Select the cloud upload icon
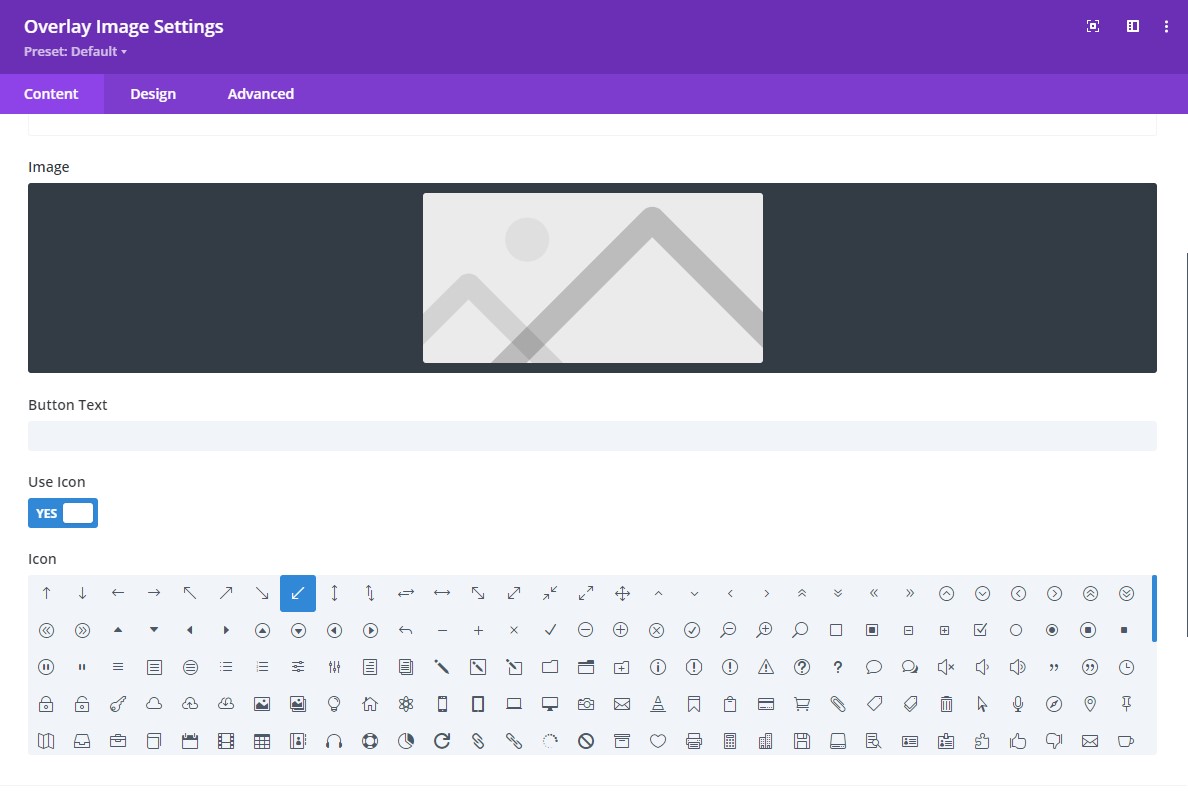 pos(190,704)
